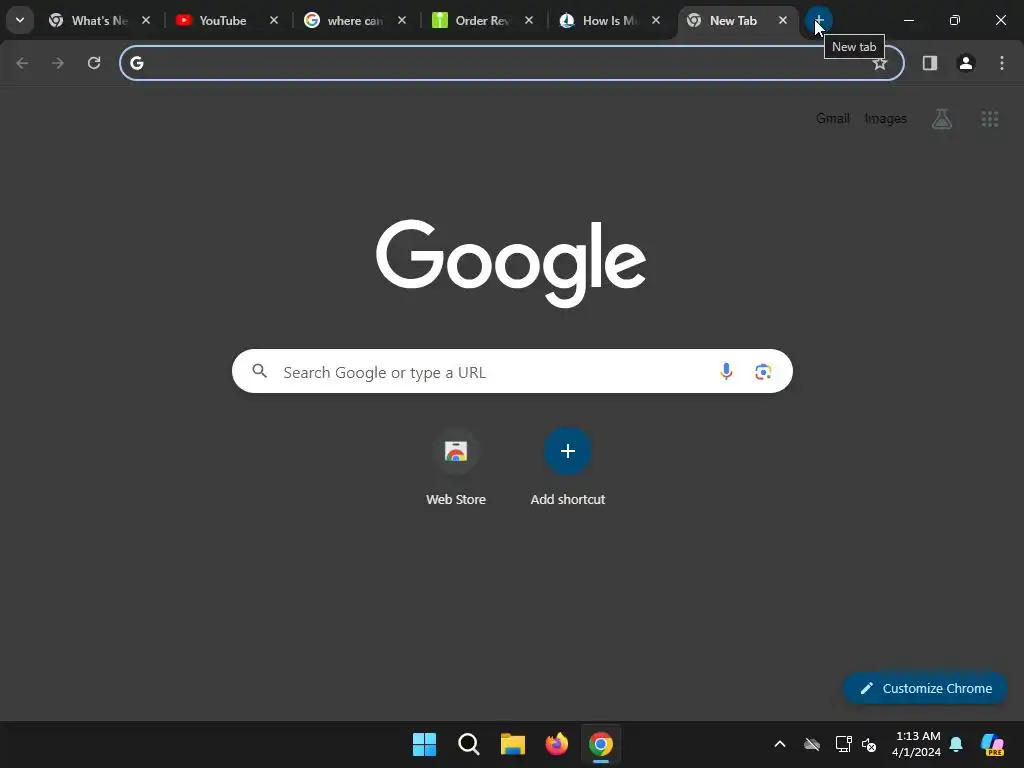Image resolution: width=1024 pixels, height=768 pixels.
Task: Open Customize Chrome
Action: (x=925, y=688)
